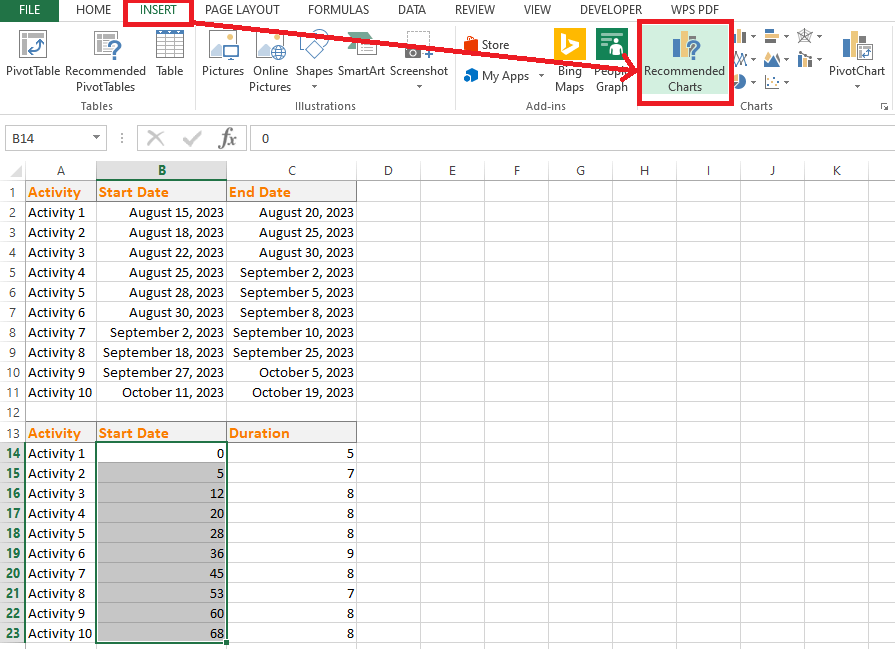Switch to the FORMULAS ribbon tab
Screen dimensions: 895x649
click(338, 10)
